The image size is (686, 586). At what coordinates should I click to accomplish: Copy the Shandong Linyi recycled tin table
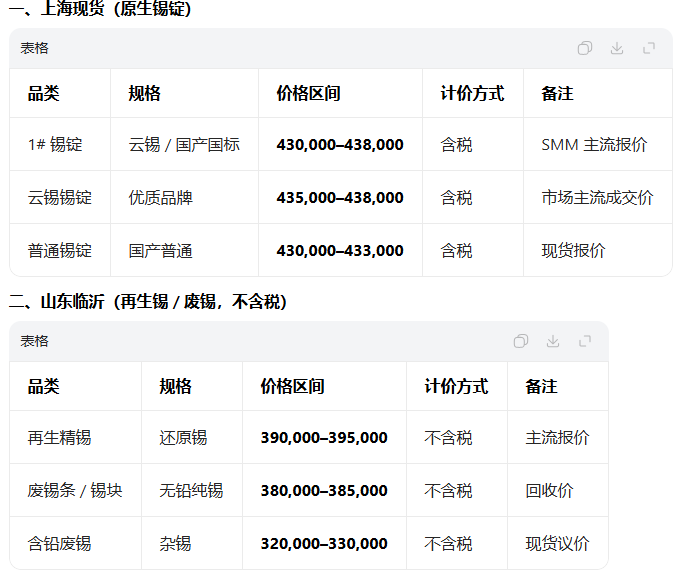click(x=521, y=341)
